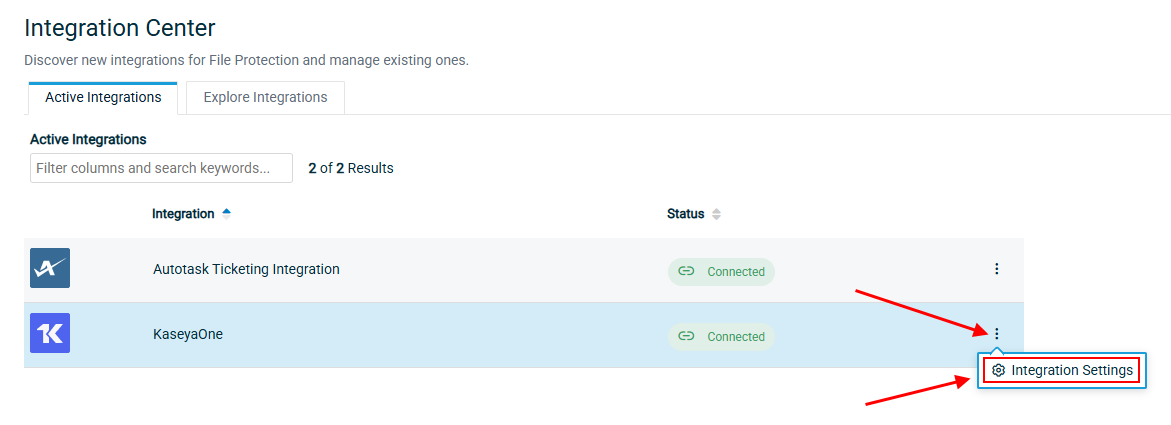1171x425 pixels.
Task: Click the KaseyaOne Connected status badge
Action: pyautogui.click(x=721, y=336)
